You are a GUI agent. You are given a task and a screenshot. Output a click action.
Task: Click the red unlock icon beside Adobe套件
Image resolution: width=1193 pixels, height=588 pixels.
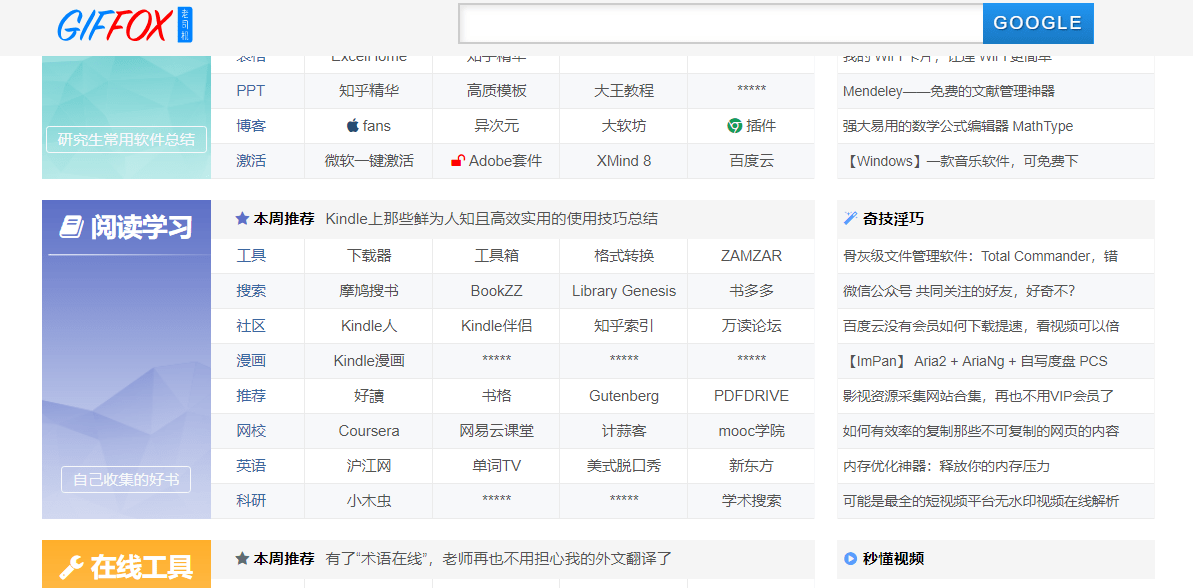(458, 161)
